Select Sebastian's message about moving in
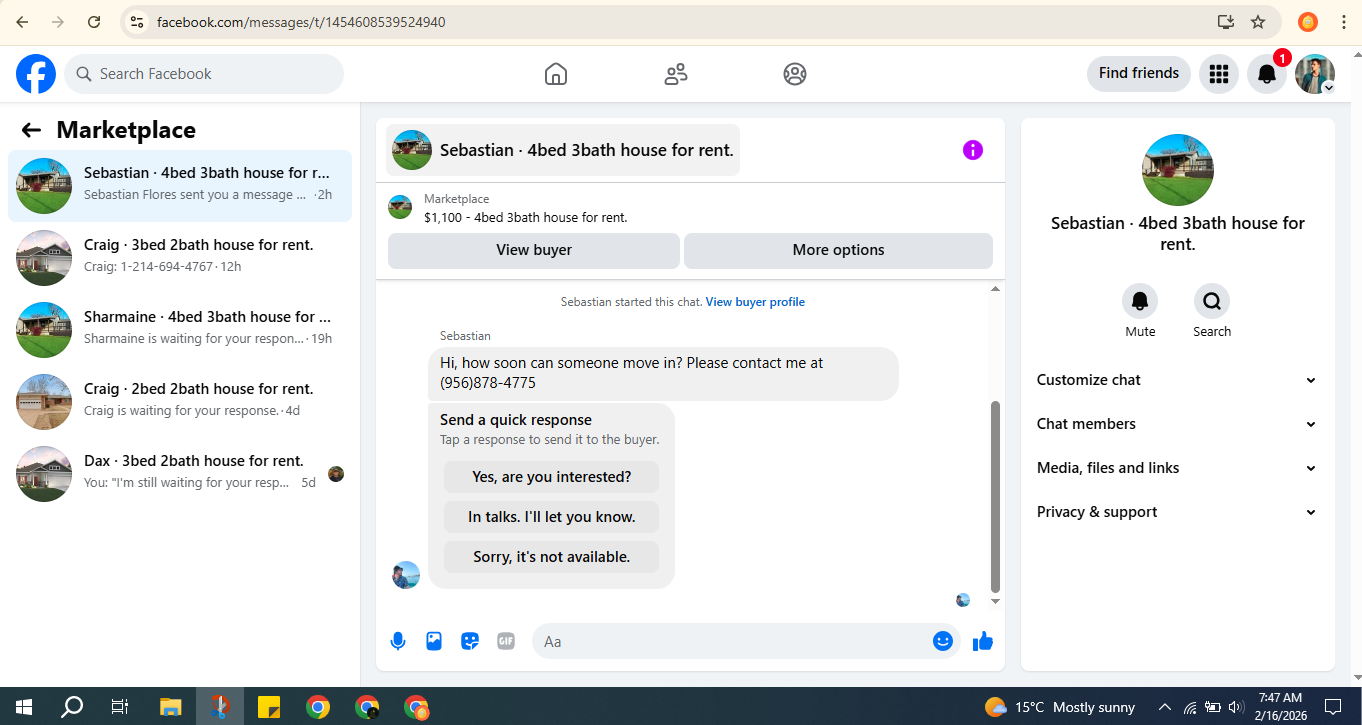Image resolution: width=1362 pixels, height=725 pixels. click(x=663, y=373)
